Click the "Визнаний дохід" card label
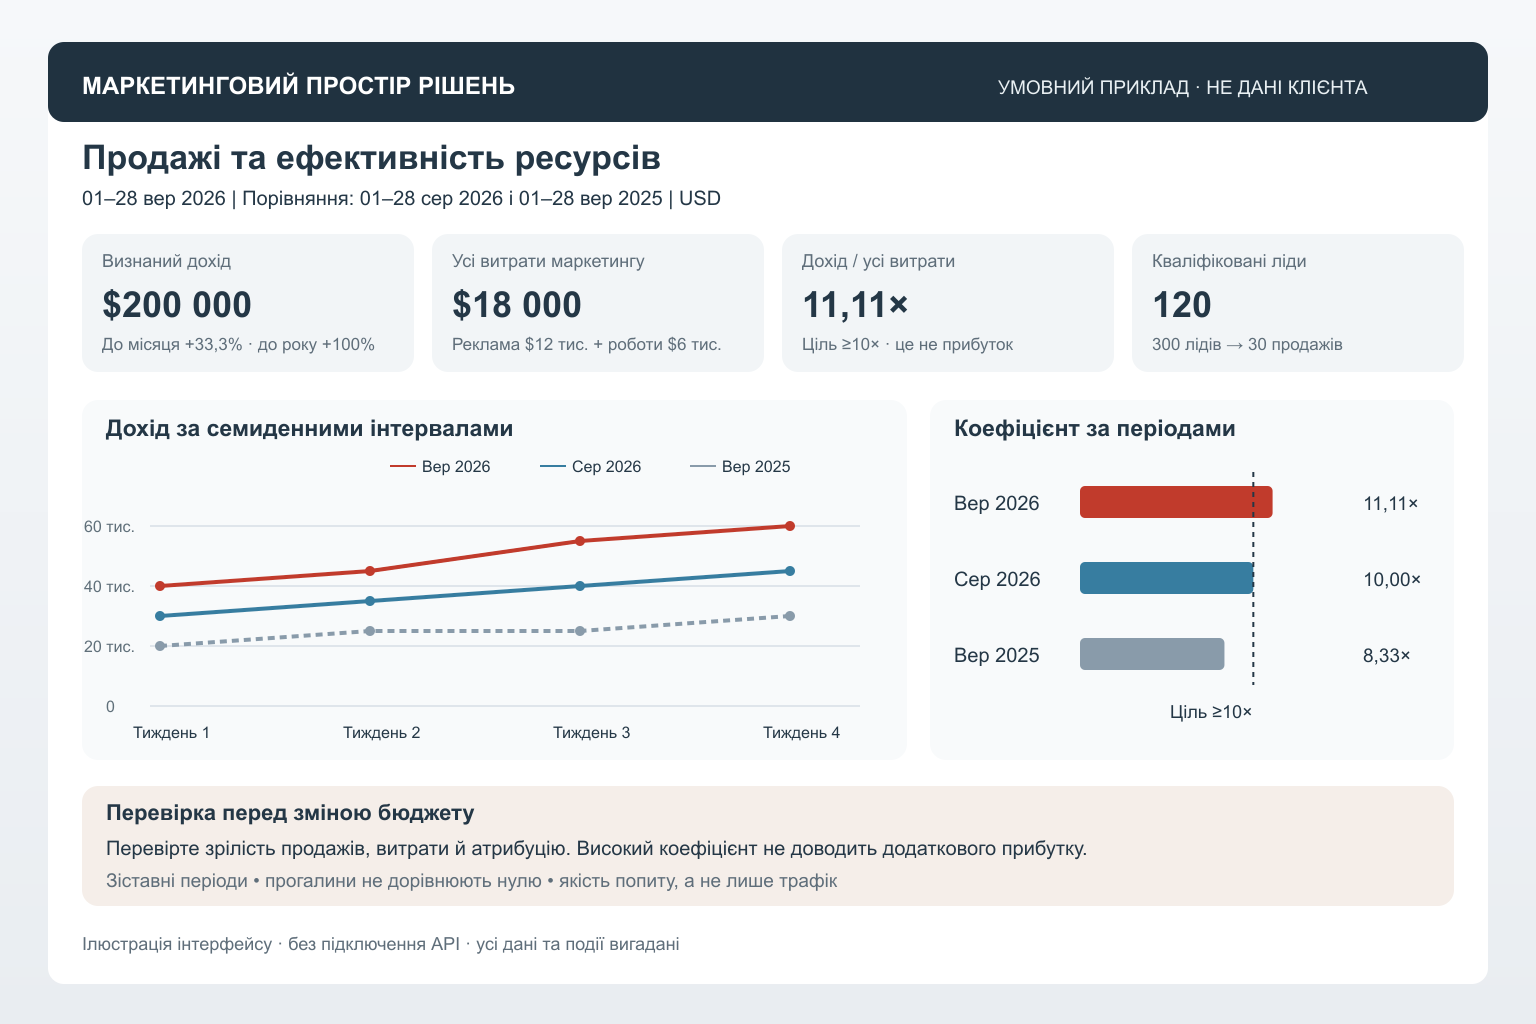Screen dimensions: 1536x1024 (166, 261)
